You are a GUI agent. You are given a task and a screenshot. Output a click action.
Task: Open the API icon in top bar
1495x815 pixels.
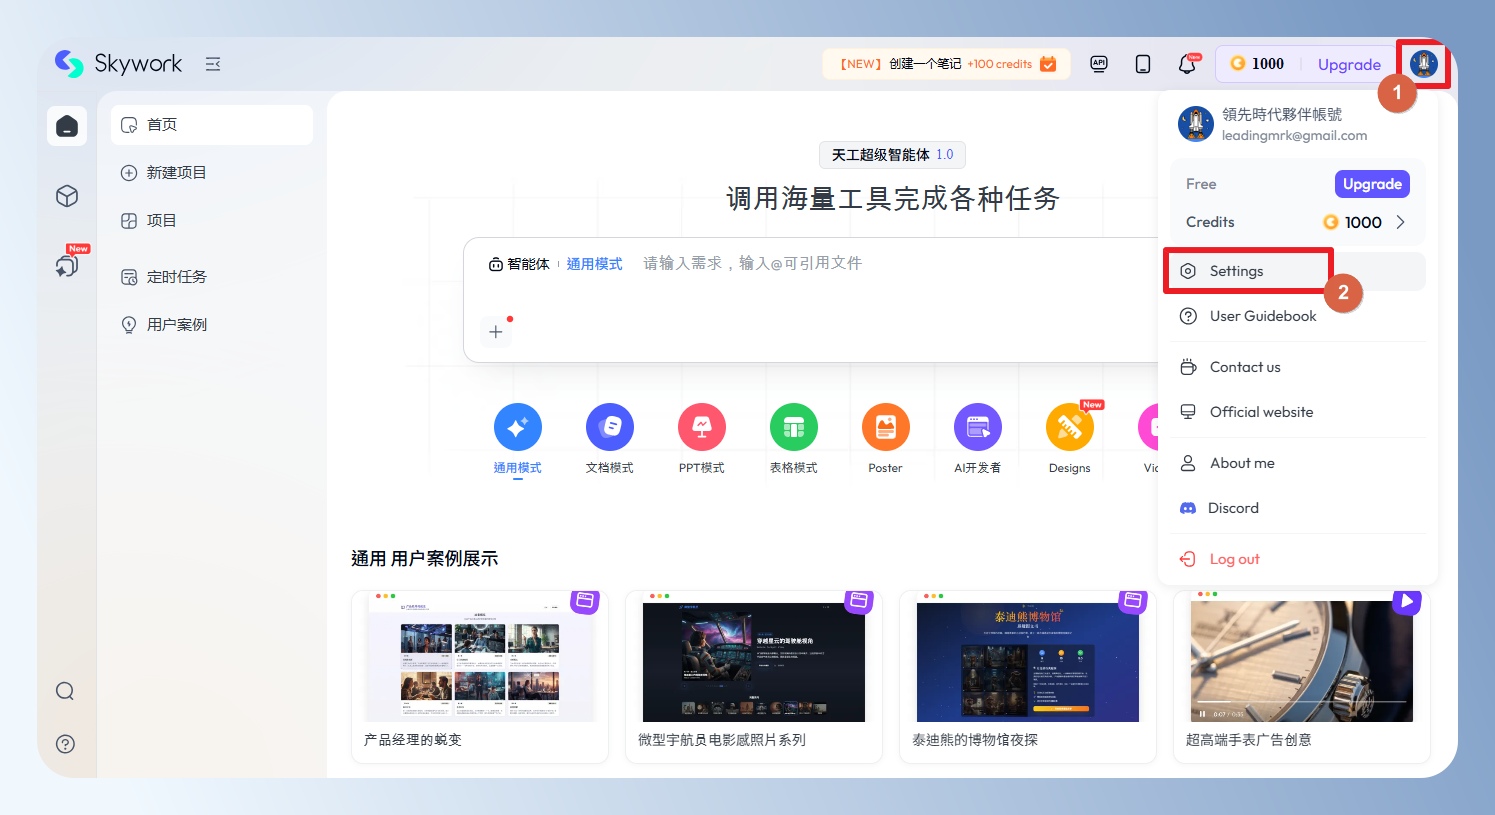1099,64
